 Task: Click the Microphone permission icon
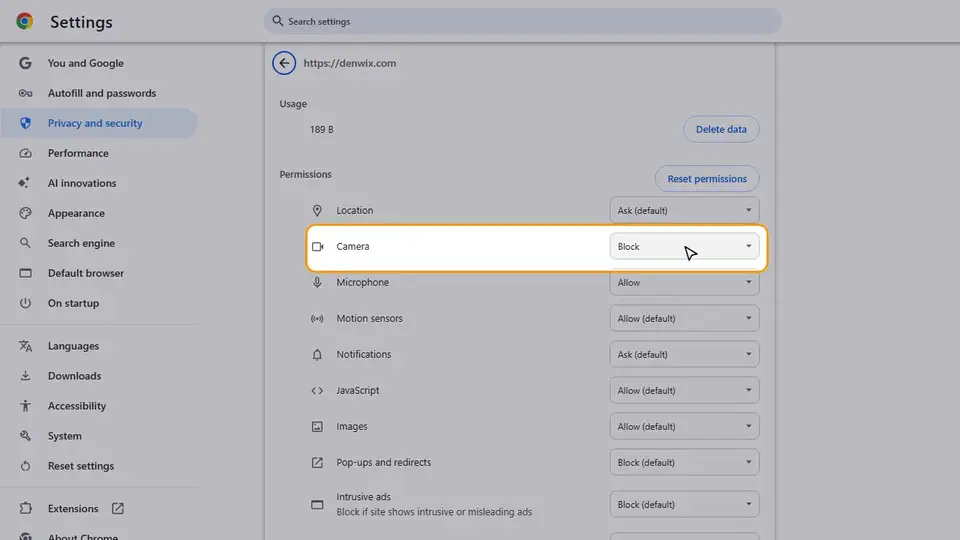pyautogui.click(x=317, y=282)
